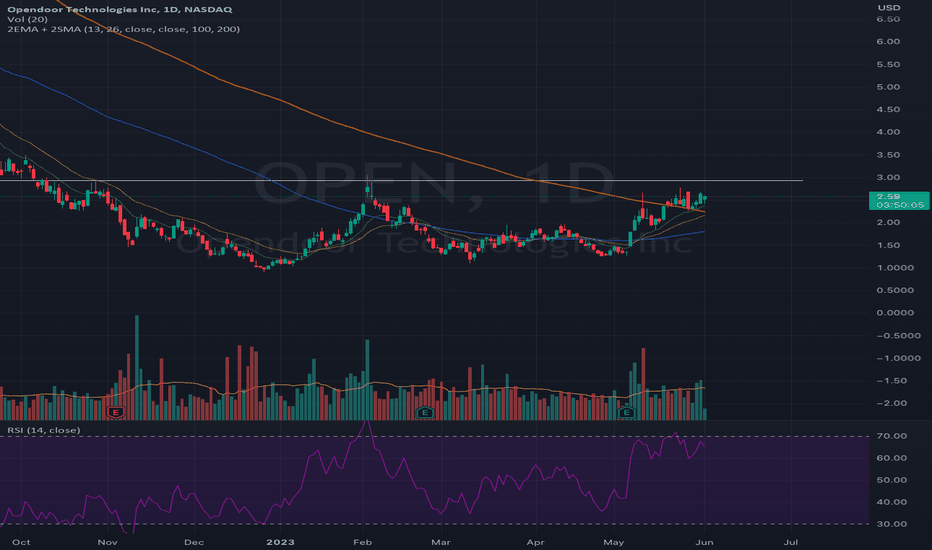The image size is (932, 550).
Task: Select the RSI (14, close) indicator legend
Action: [x=43, y=430]
